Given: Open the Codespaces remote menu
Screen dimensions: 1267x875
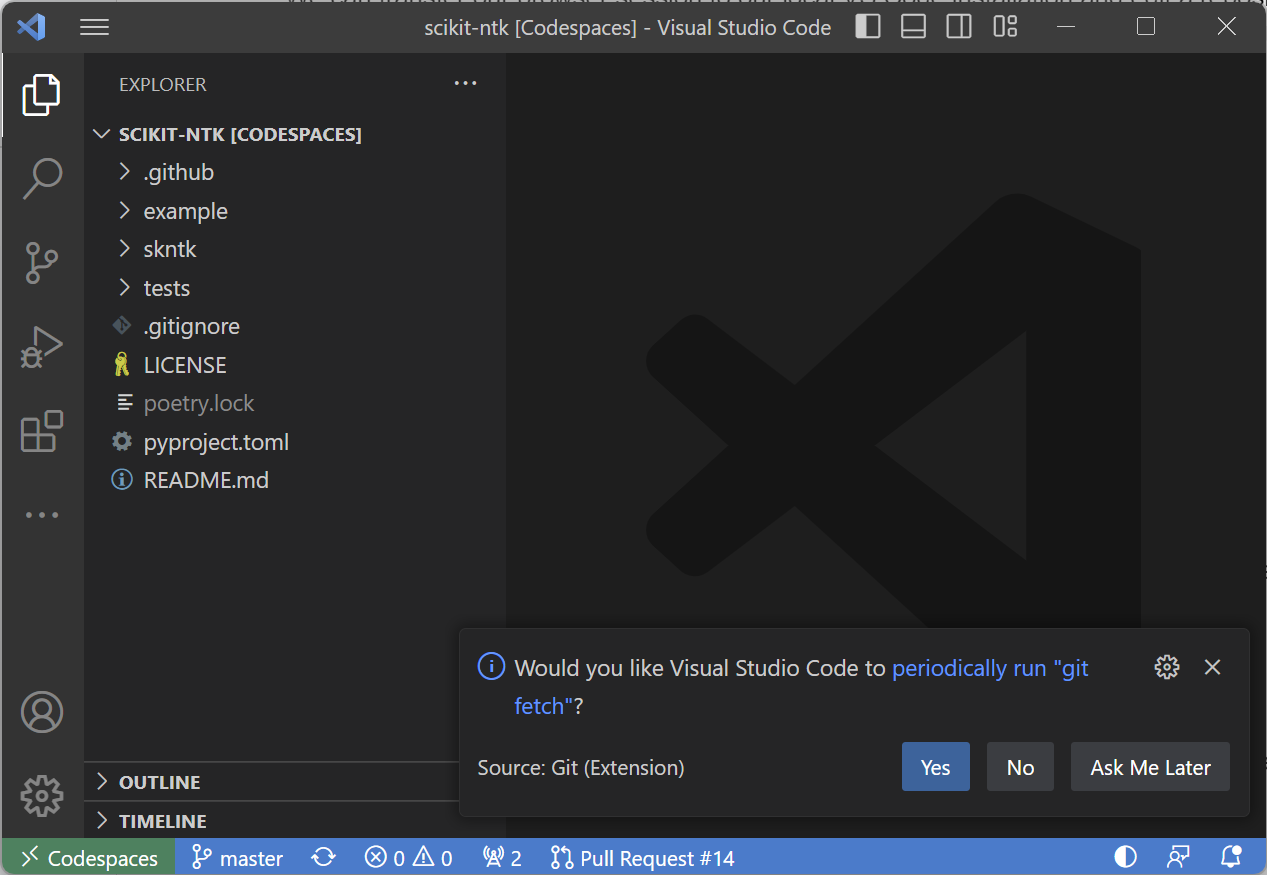Looking at the screenshot, I should 89,858.
